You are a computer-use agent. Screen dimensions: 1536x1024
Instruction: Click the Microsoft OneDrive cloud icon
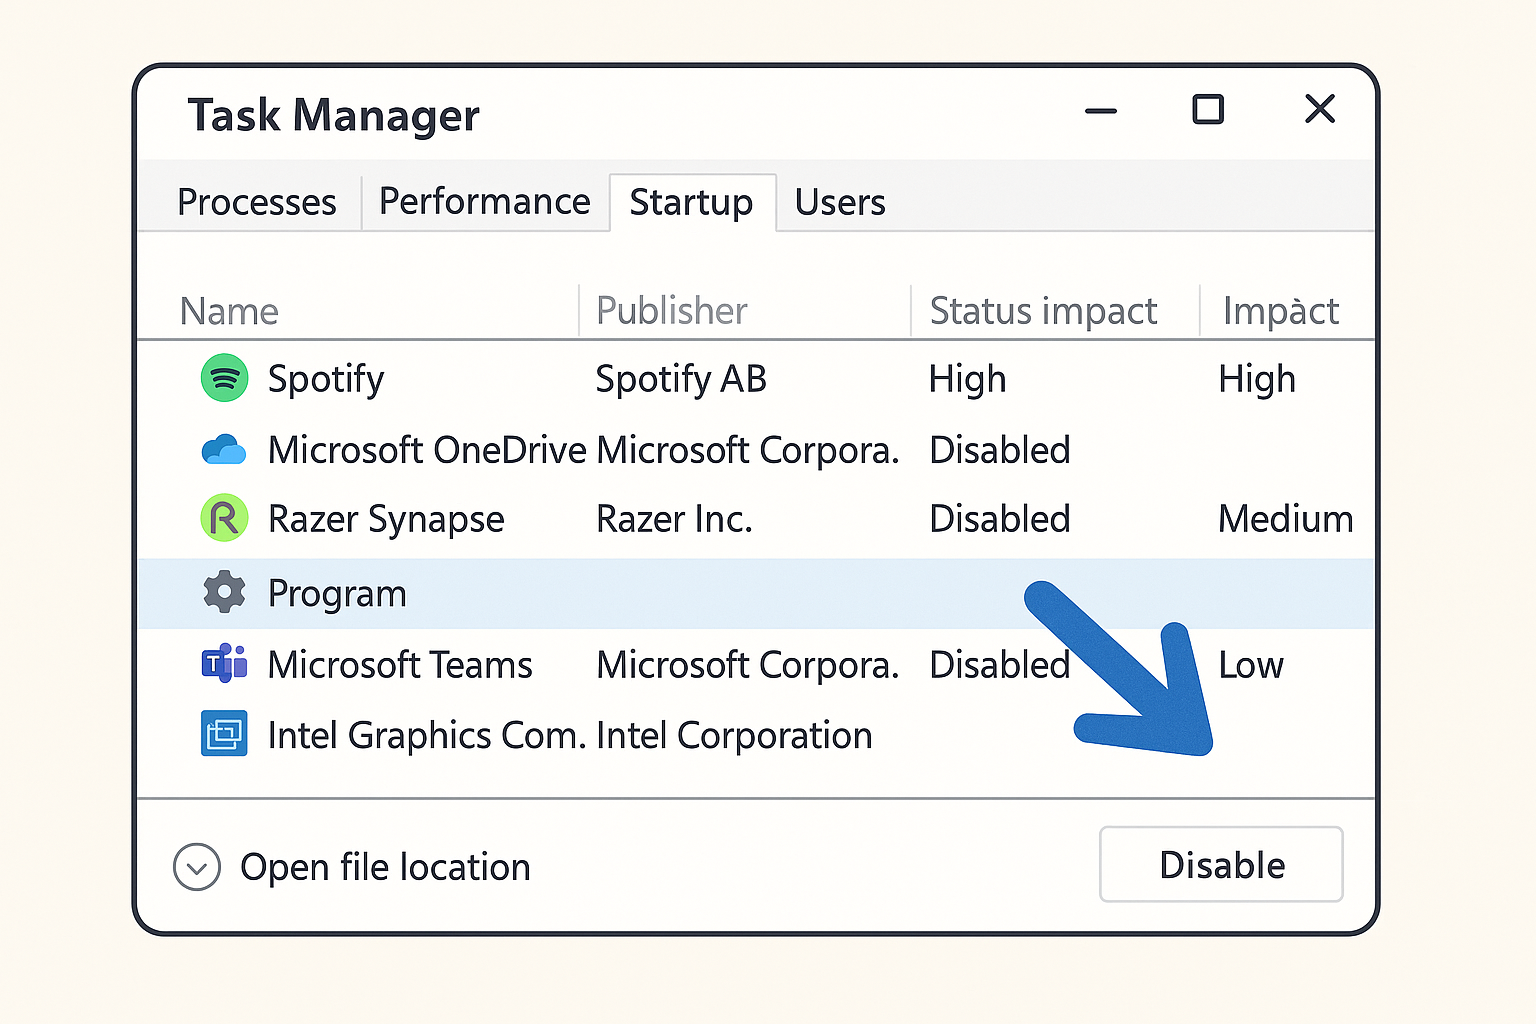[224, 449]
